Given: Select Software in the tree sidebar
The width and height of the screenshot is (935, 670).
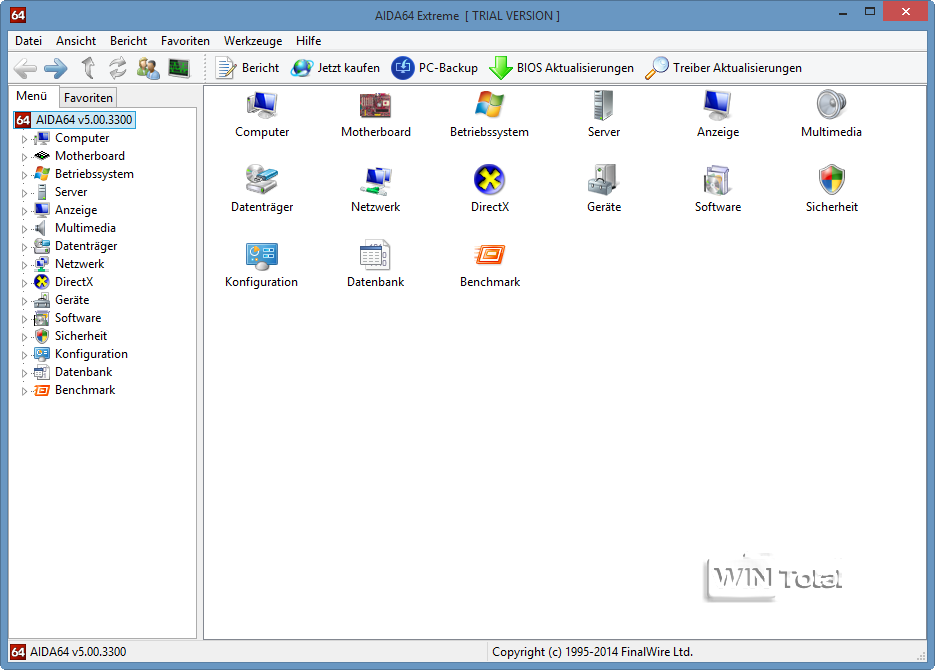Looking at the screenshot, I should tap(77, 318).
